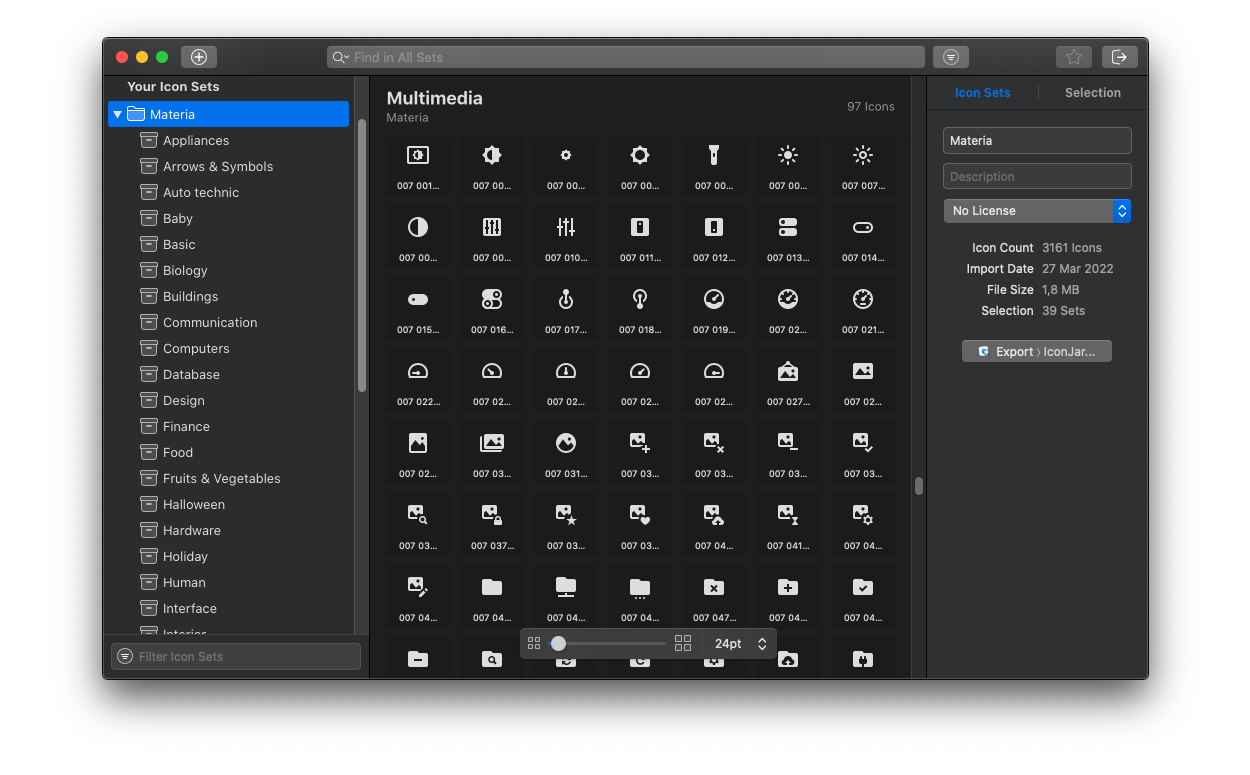Click the Export to IconJar button

tap(1036, 351)
